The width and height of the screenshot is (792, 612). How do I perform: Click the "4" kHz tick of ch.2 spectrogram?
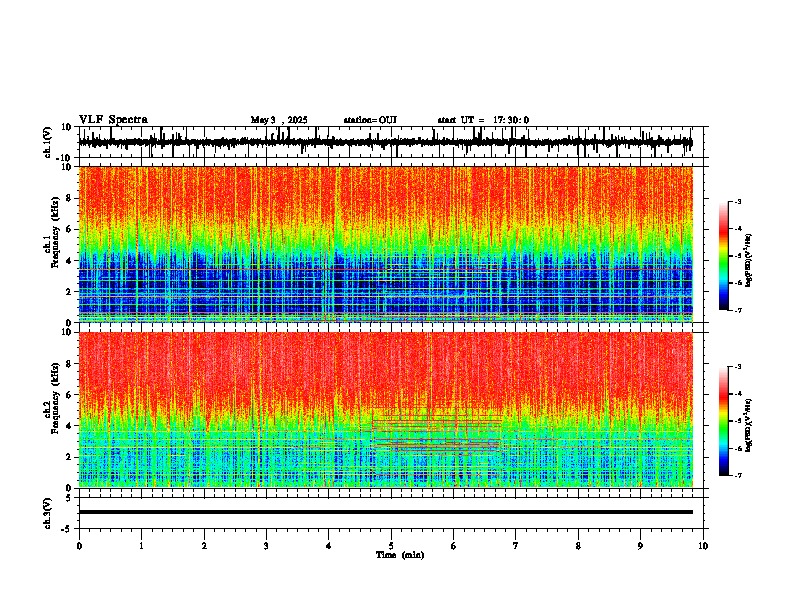point(69,426)
